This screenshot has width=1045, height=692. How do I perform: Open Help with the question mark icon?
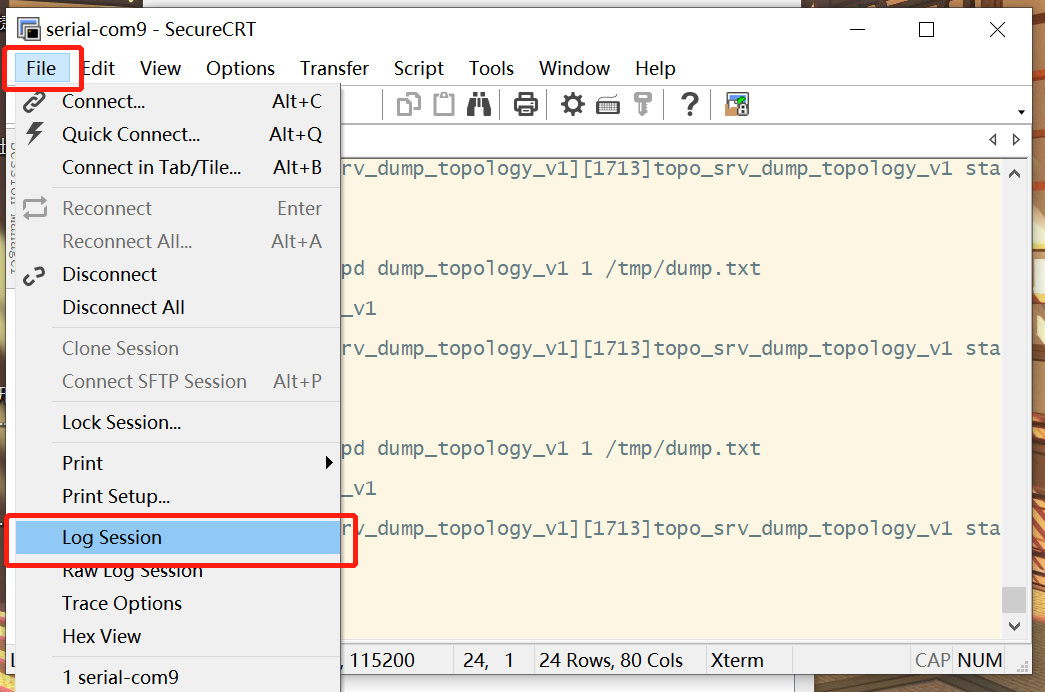pos(689,104)
